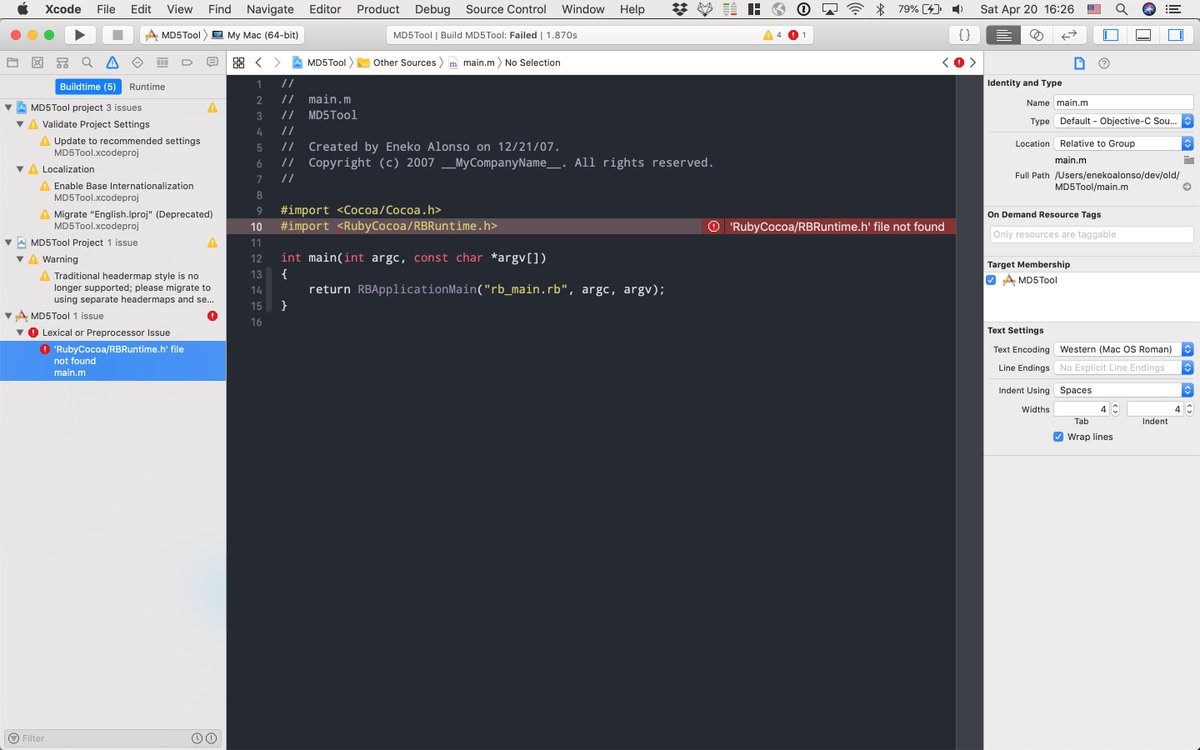Go forward in editor history
The width and height of the screenshot is (1200, 750).
pos(277,62)
